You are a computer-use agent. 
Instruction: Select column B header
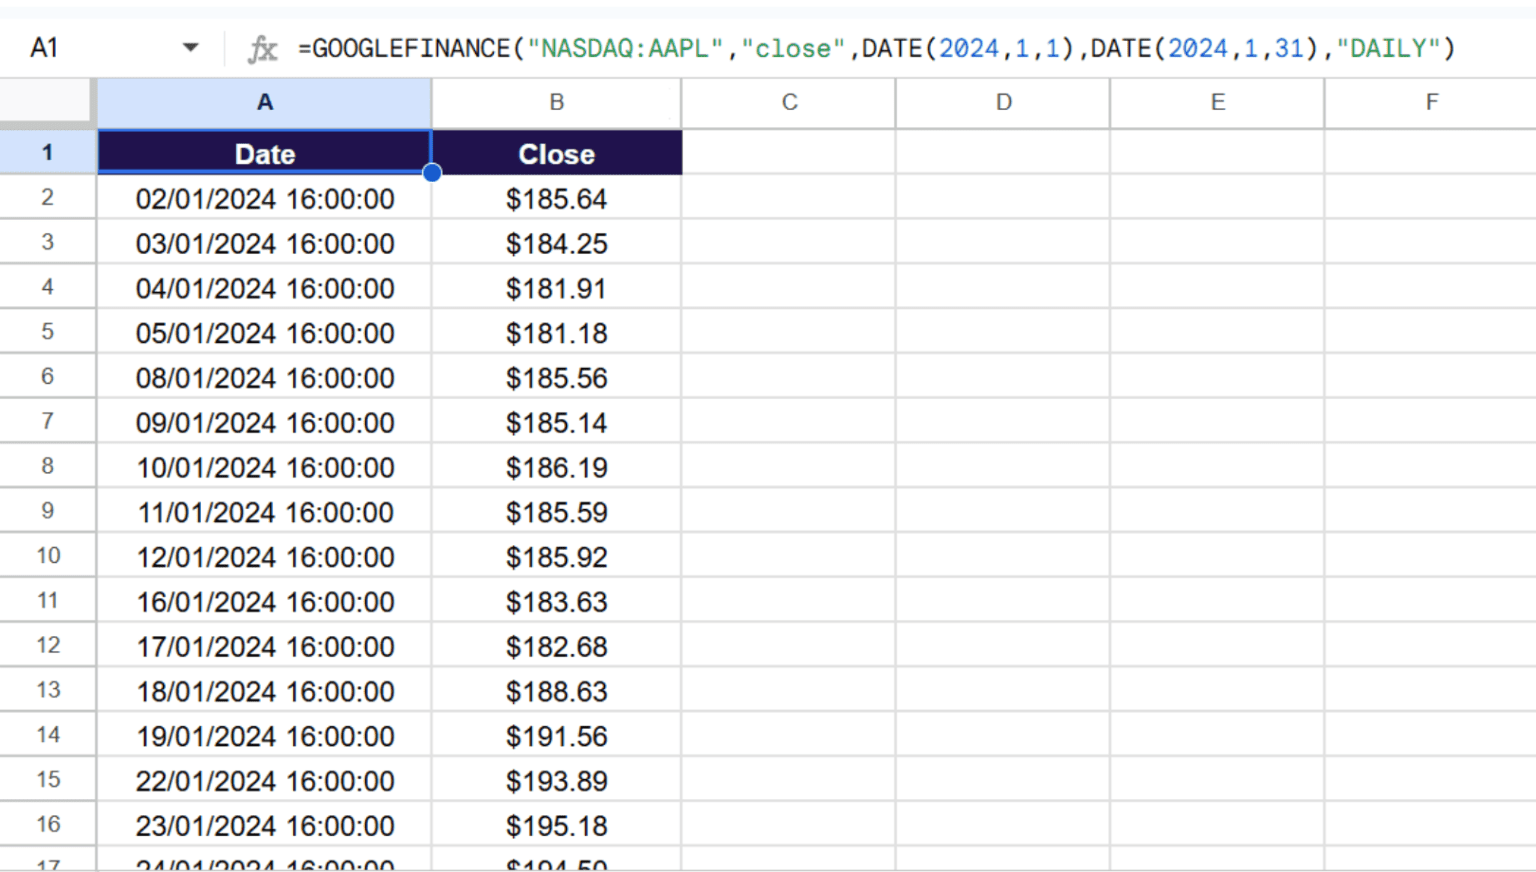click(556, 102)
